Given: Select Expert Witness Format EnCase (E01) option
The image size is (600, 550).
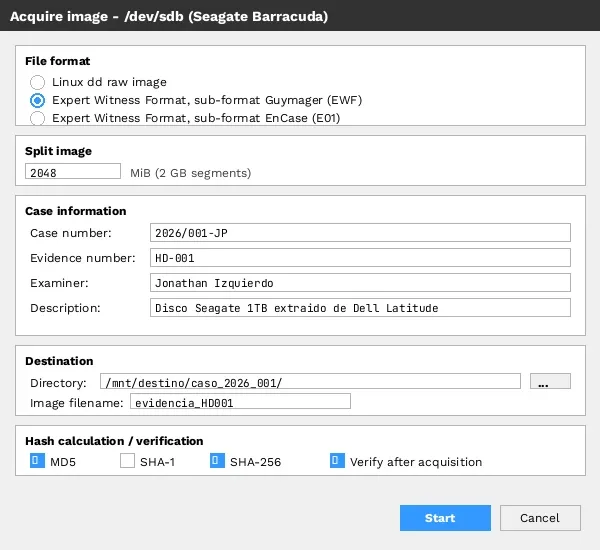Looking at the screenshot, I should tap(38, 118).
